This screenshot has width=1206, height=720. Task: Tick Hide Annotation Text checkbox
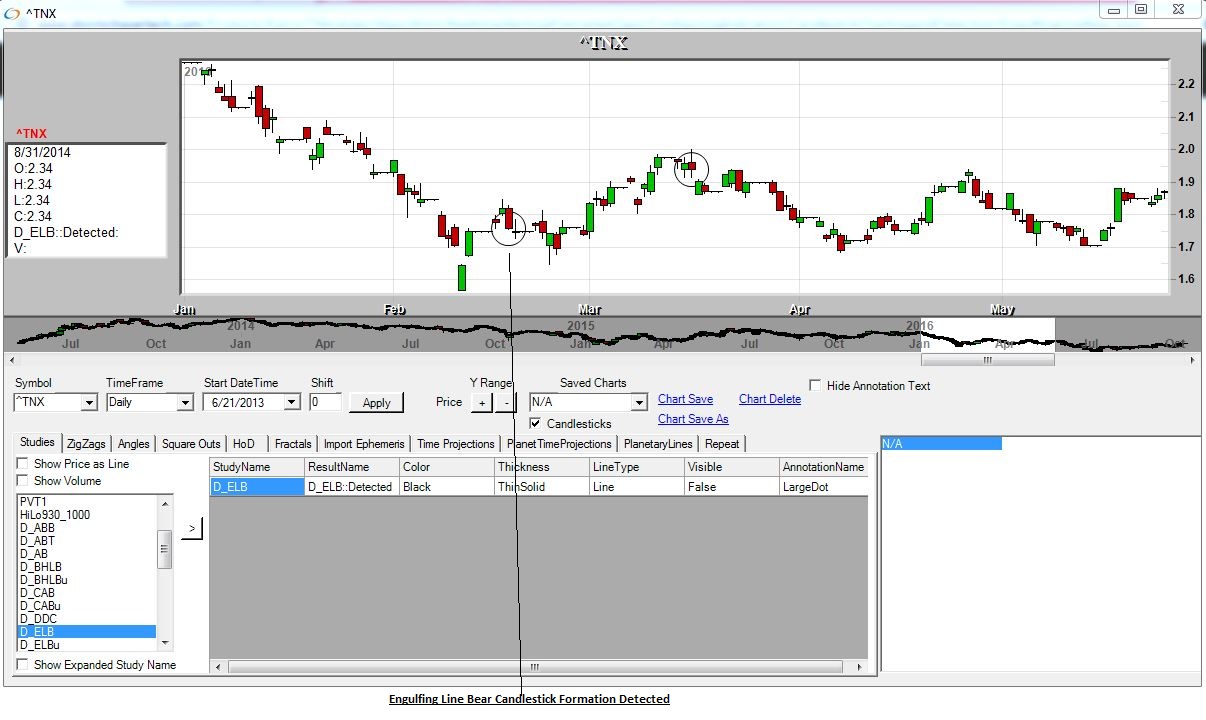(x=815, y=386)
